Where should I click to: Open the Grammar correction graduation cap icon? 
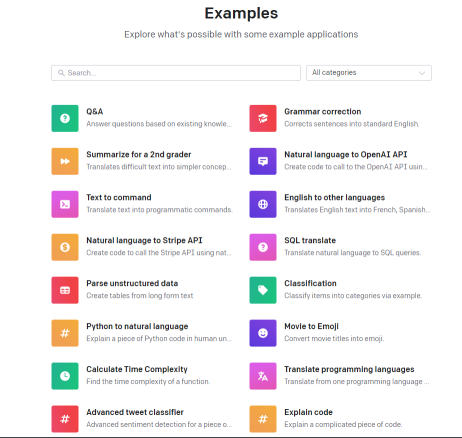[x=263, y=118]
